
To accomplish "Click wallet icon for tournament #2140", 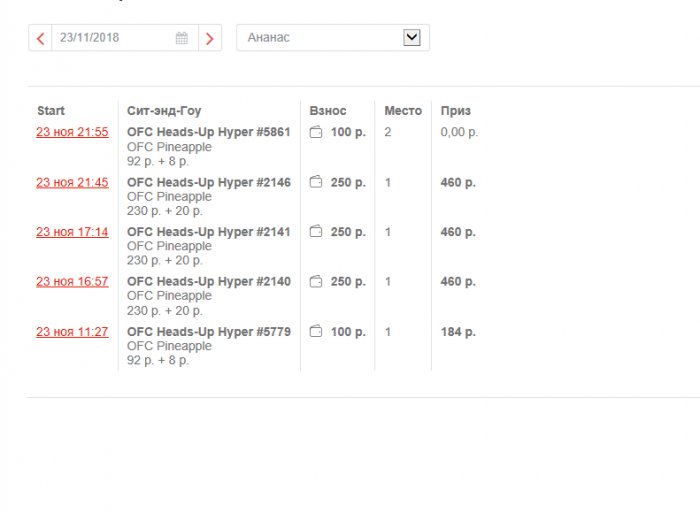I will [x=316, y=281].
